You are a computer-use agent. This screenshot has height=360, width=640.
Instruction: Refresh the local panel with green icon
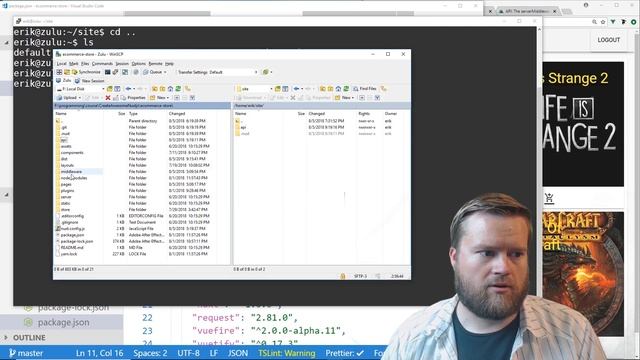click(178, 89)
